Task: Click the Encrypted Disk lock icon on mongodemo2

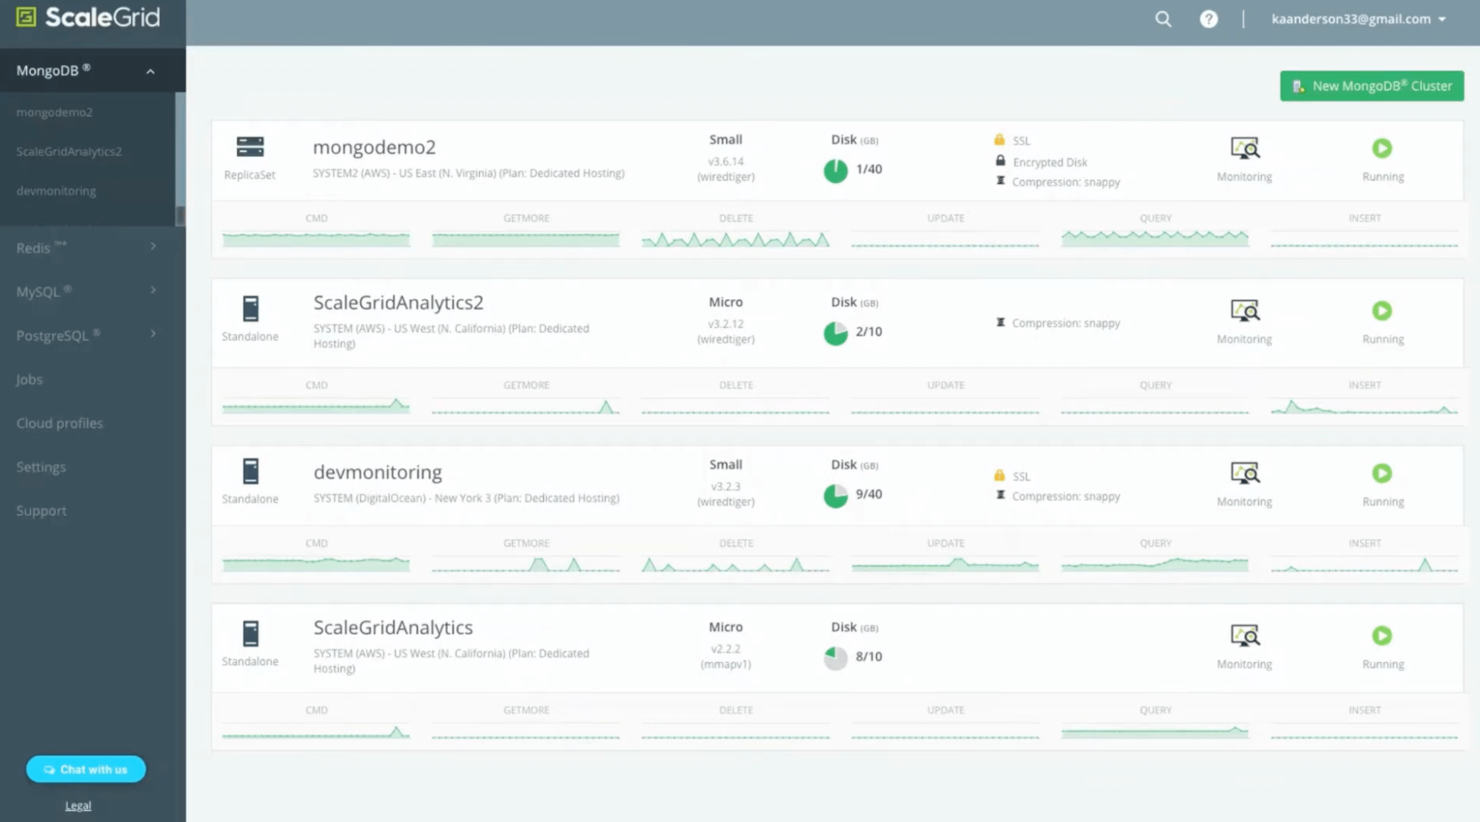Action: (x=1000, y=161)
